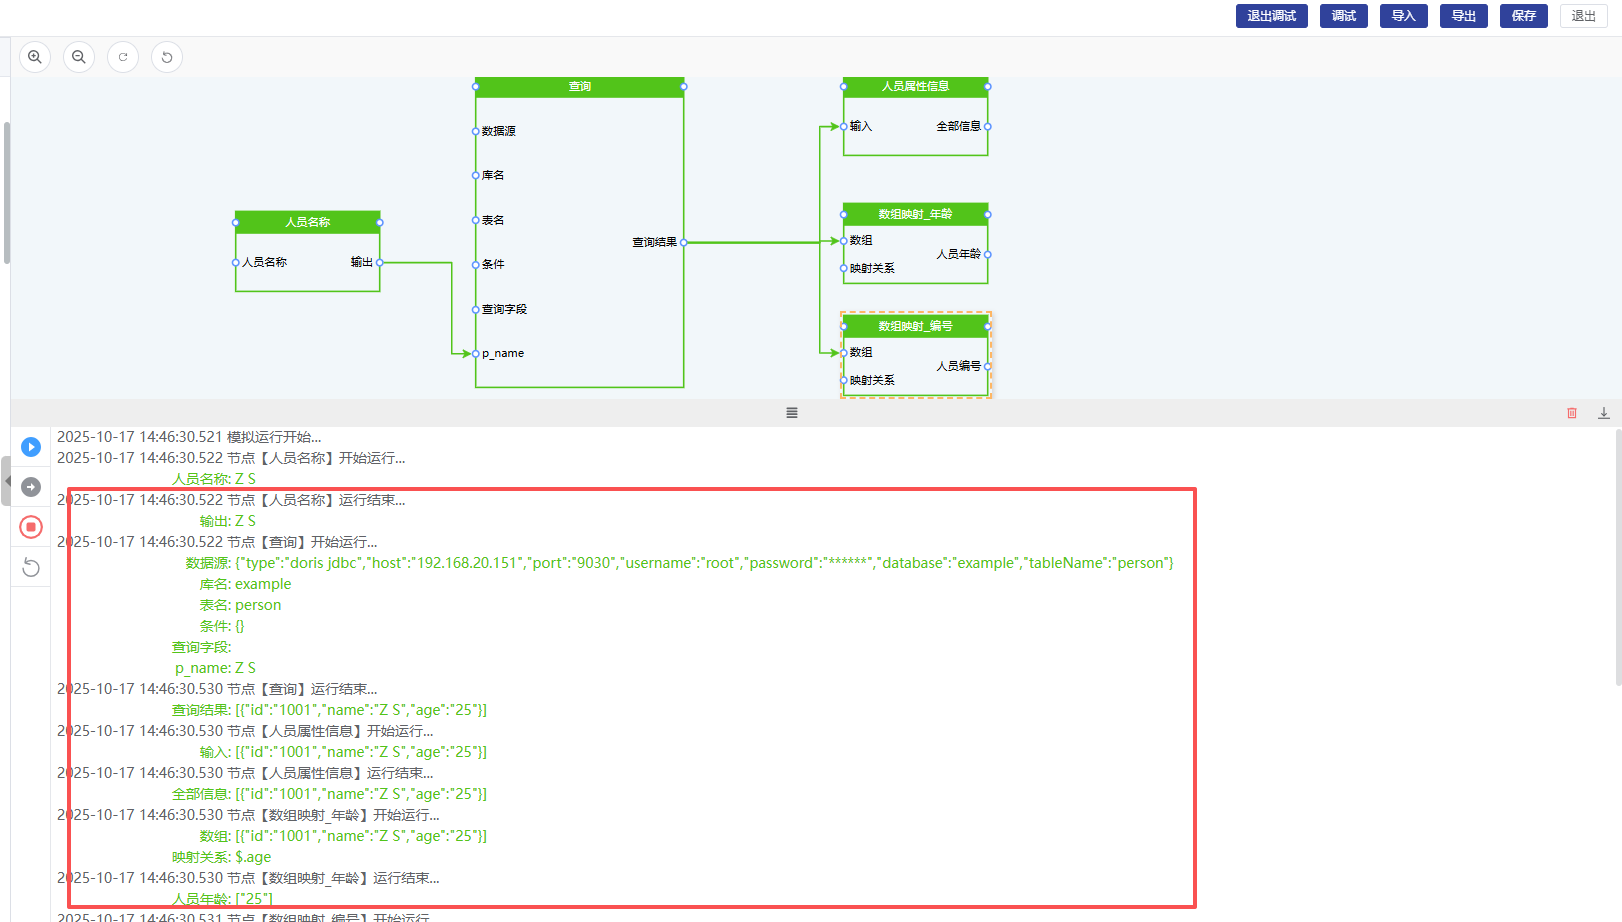Select the 查询 node header
The height and width of the screenshot is (922, 1622).
click(x=580, y=87)
